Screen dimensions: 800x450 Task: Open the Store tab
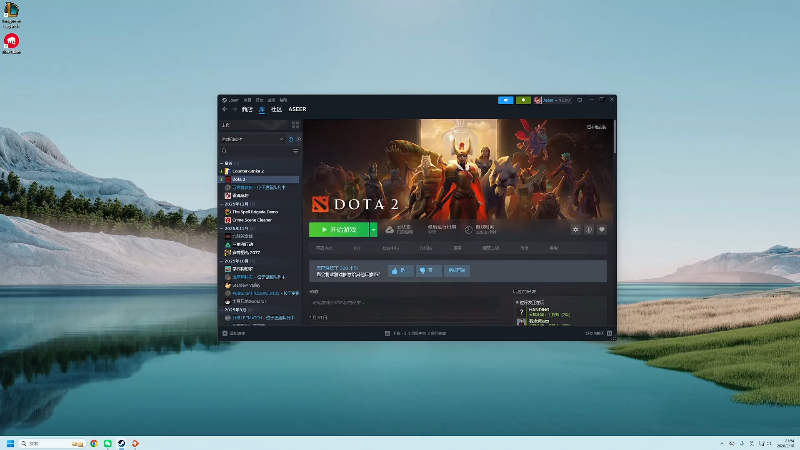pos(247,109)
